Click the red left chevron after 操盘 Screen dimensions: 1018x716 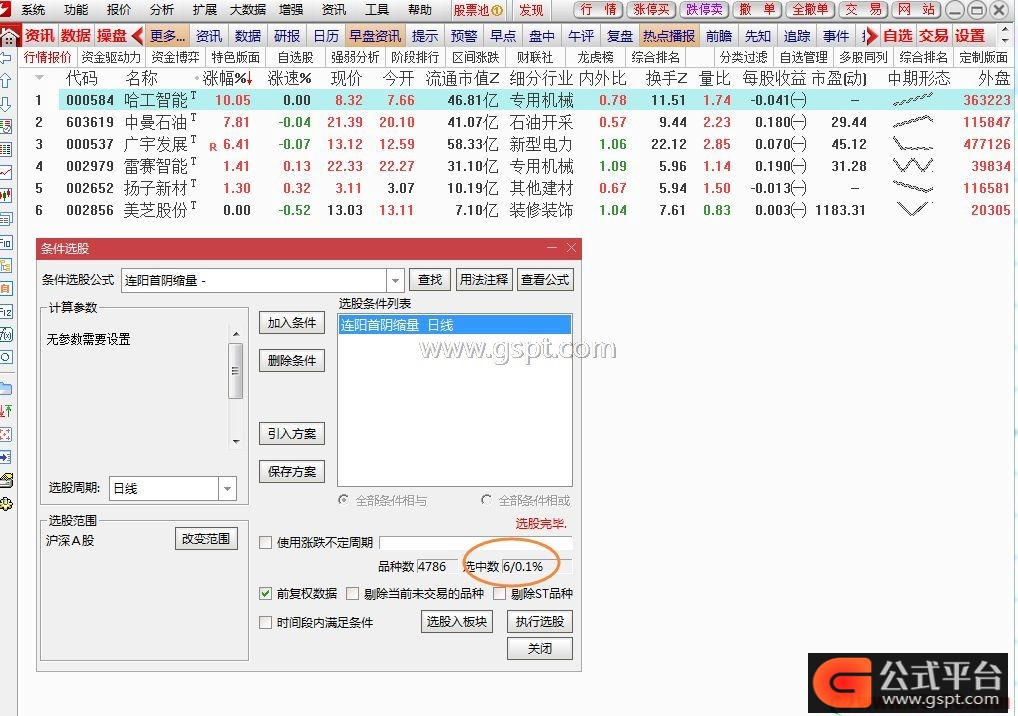coord(136,36)
